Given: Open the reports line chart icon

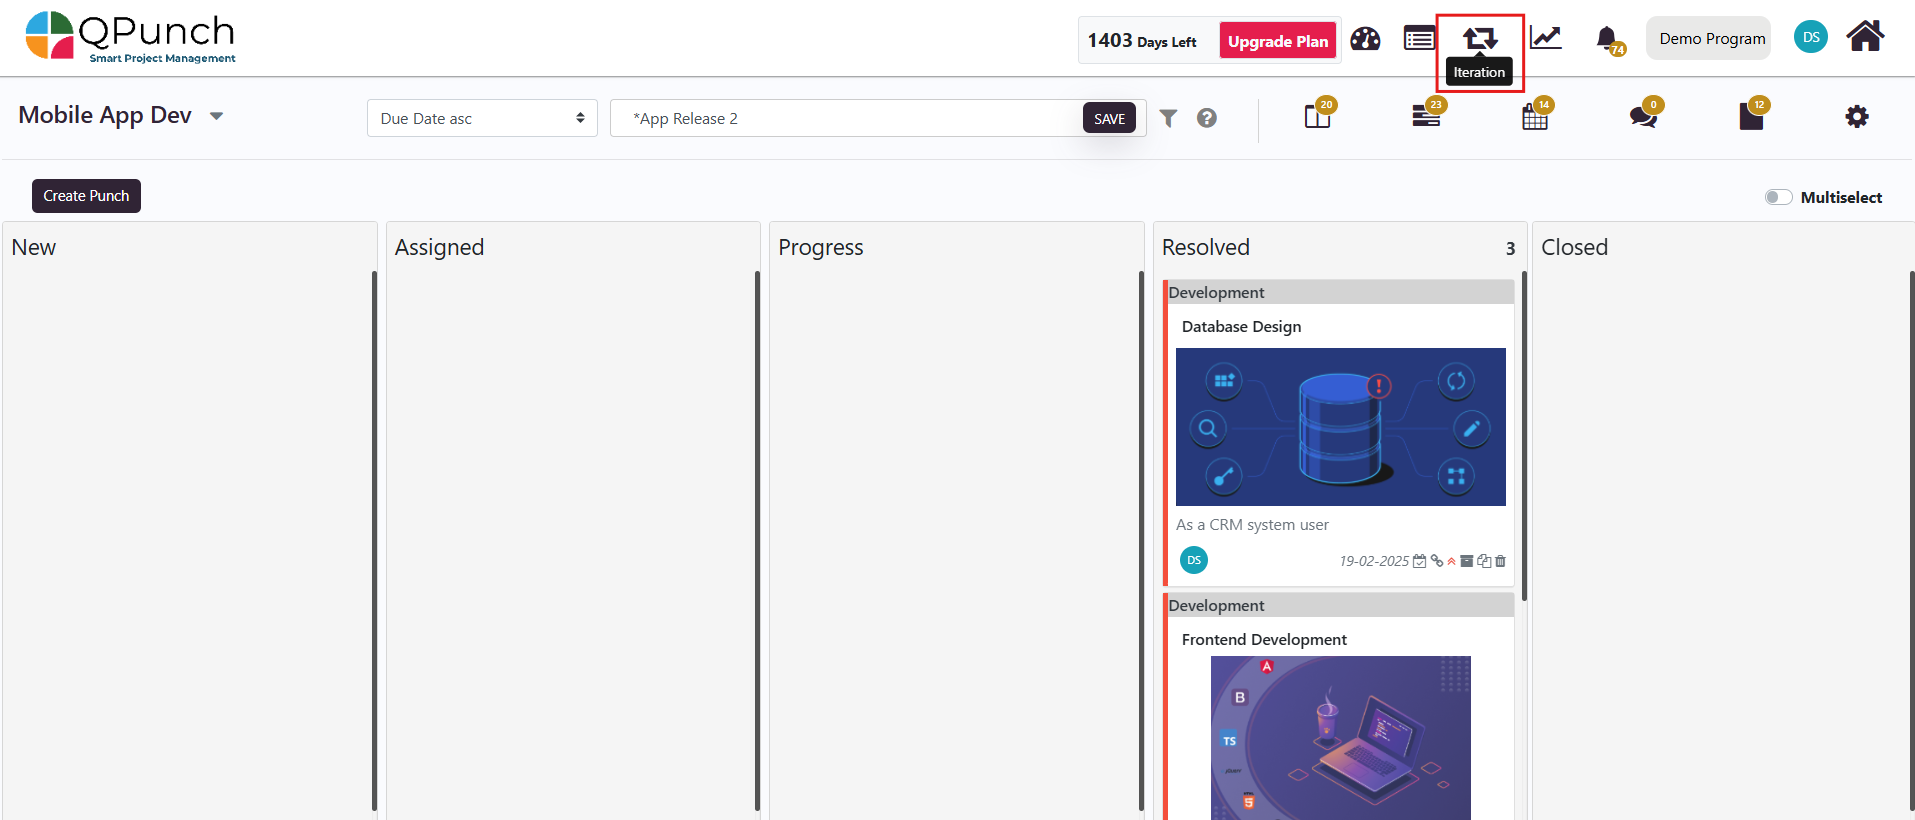Looking at the screenshot, I should pos(1545,38).
